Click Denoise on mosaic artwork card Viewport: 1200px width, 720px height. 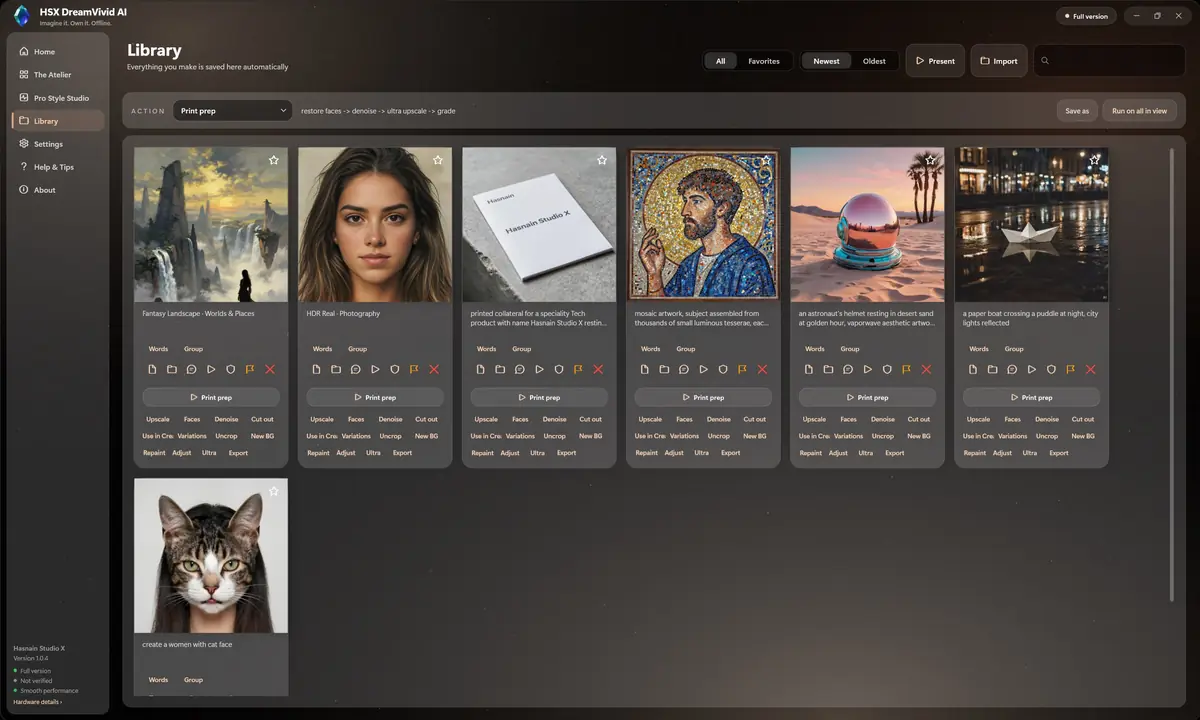pos(718,419)
